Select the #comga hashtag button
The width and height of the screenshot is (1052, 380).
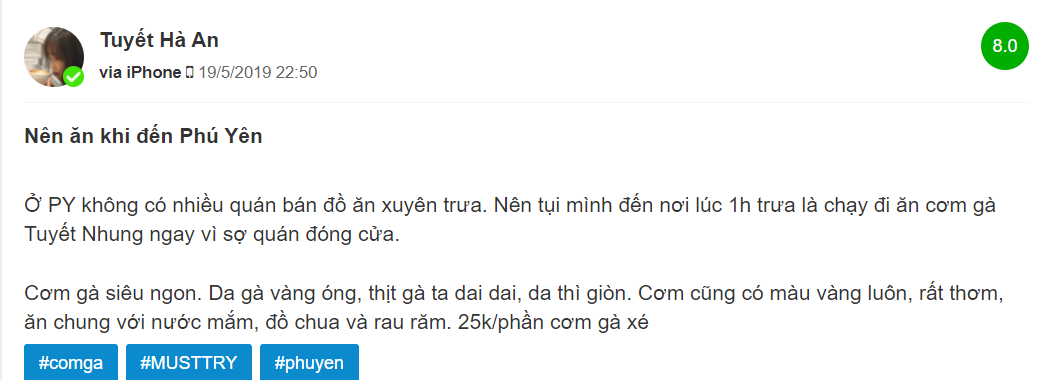(71, 363)
